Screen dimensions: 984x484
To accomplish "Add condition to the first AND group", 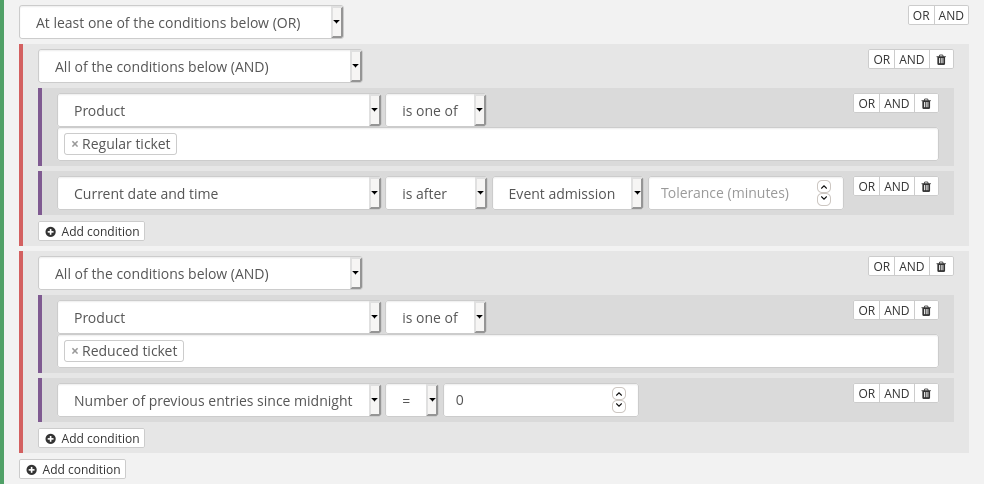I will 92,231.
